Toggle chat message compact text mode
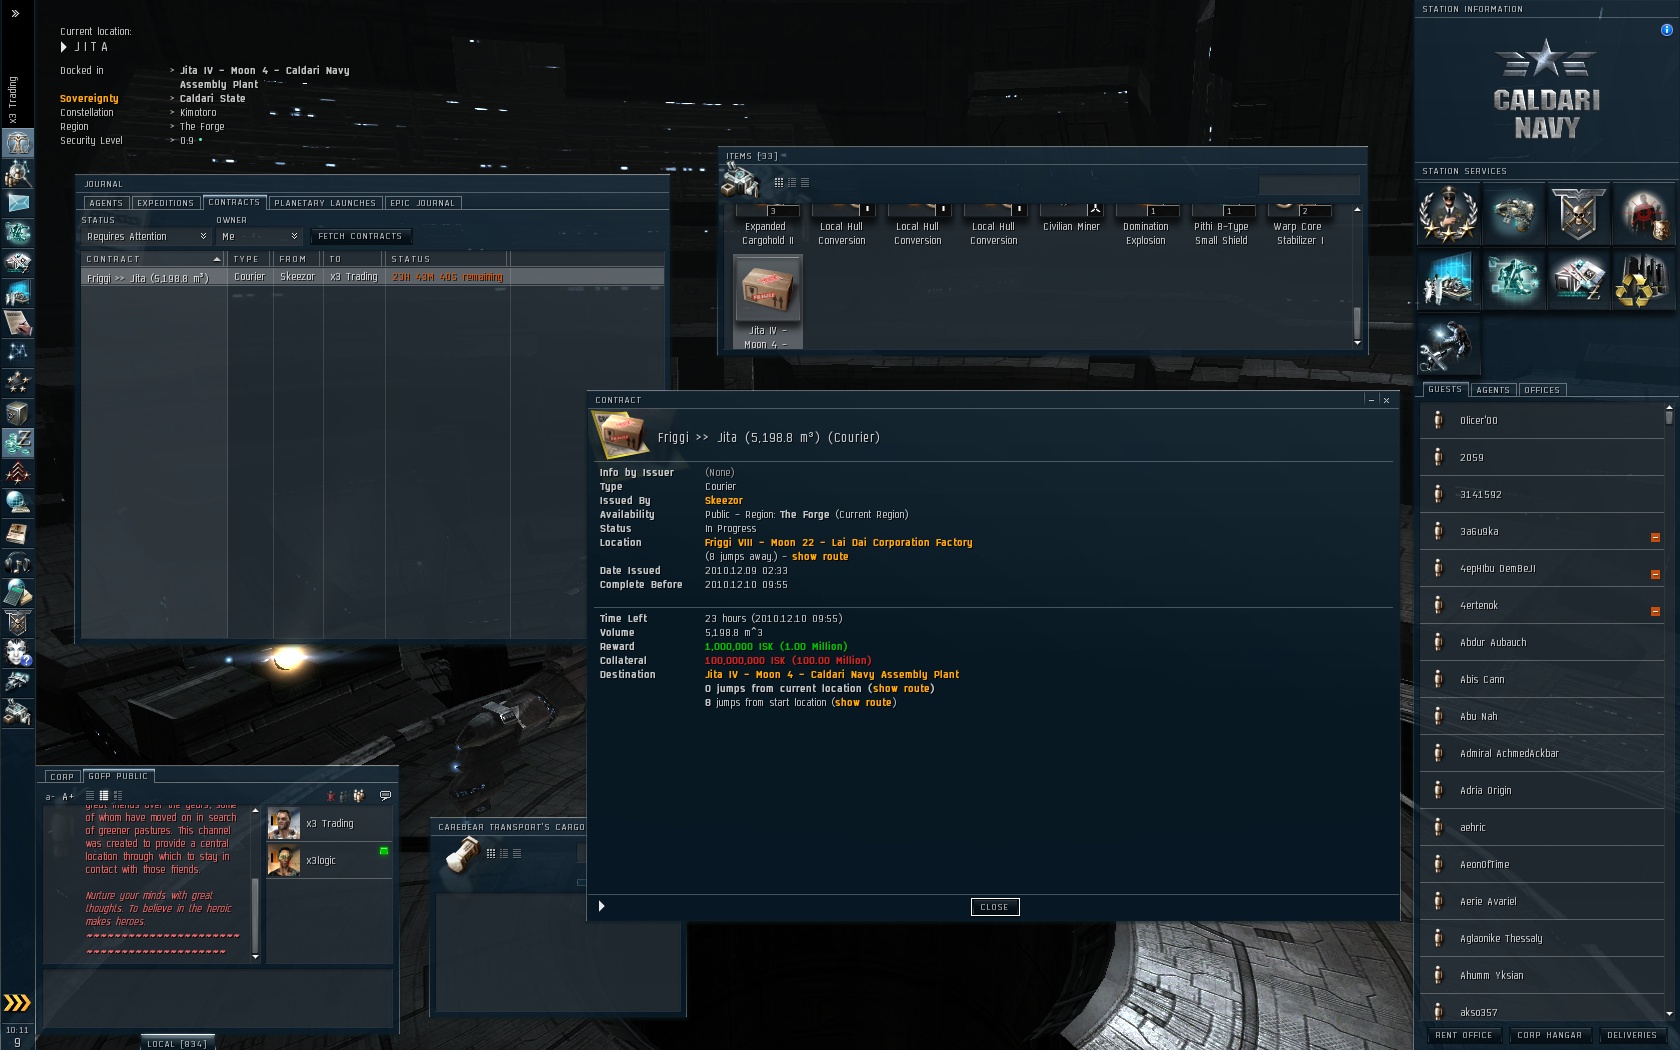The width and height of the screenshot is (1680, 1050). (90, 796)
